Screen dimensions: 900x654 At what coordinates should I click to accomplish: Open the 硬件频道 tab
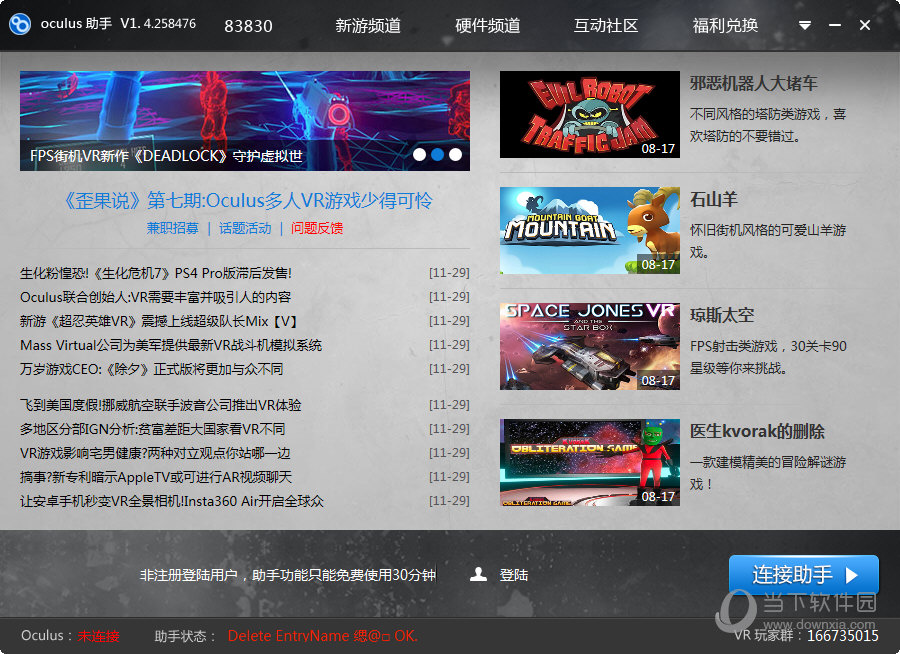tap(487, 25)
